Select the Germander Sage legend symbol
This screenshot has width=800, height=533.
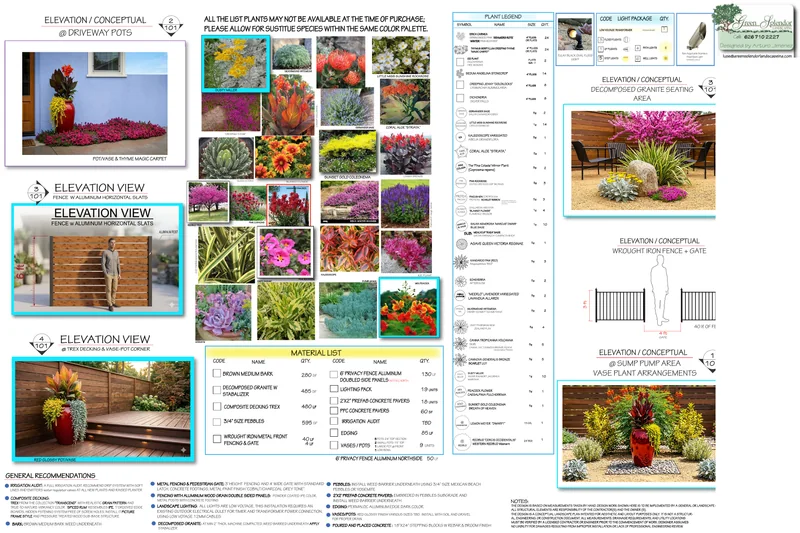[461, 112]
